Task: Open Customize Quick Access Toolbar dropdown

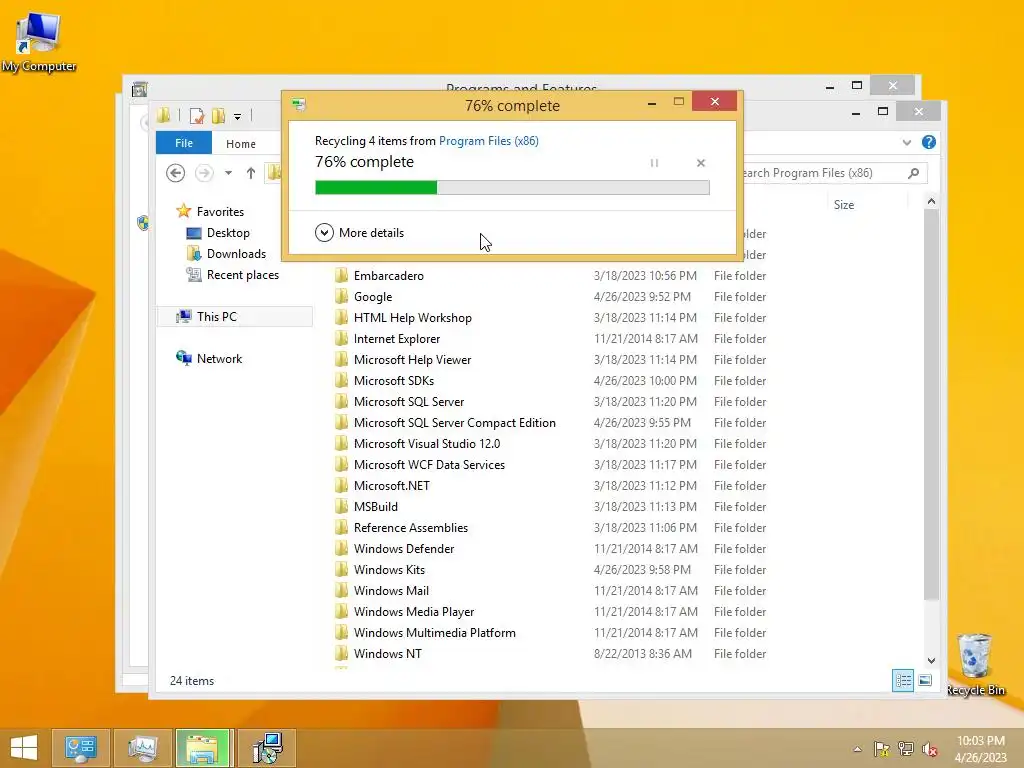Action: click(x=238, y=117)
